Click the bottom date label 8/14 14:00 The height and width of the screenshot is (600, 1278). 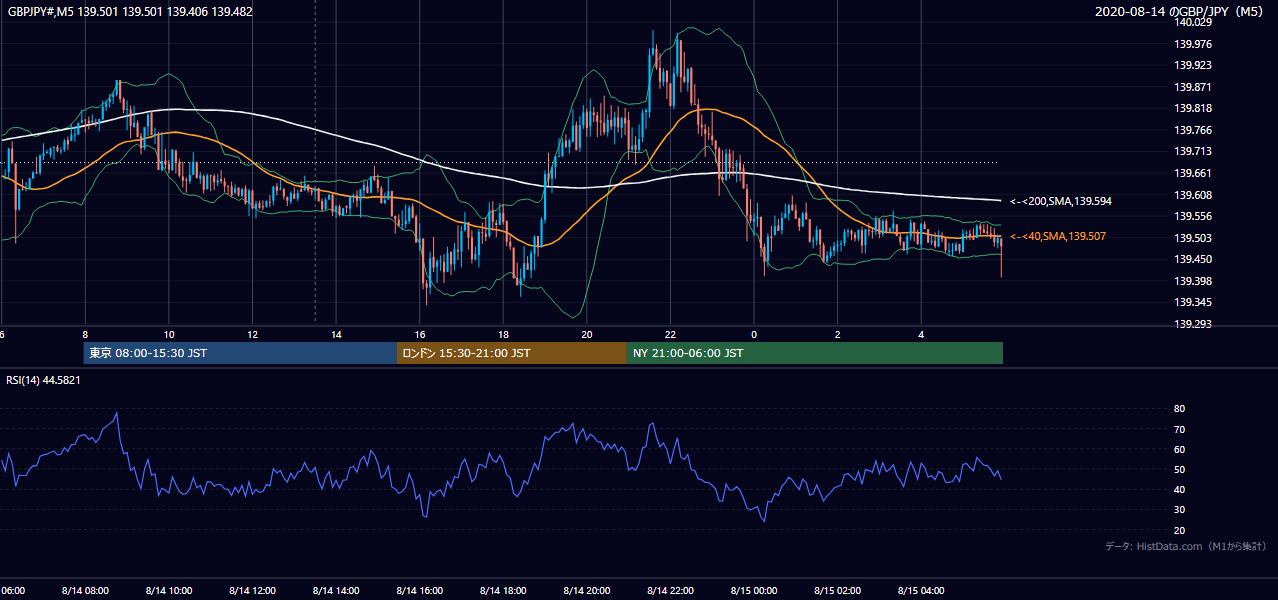336,590
